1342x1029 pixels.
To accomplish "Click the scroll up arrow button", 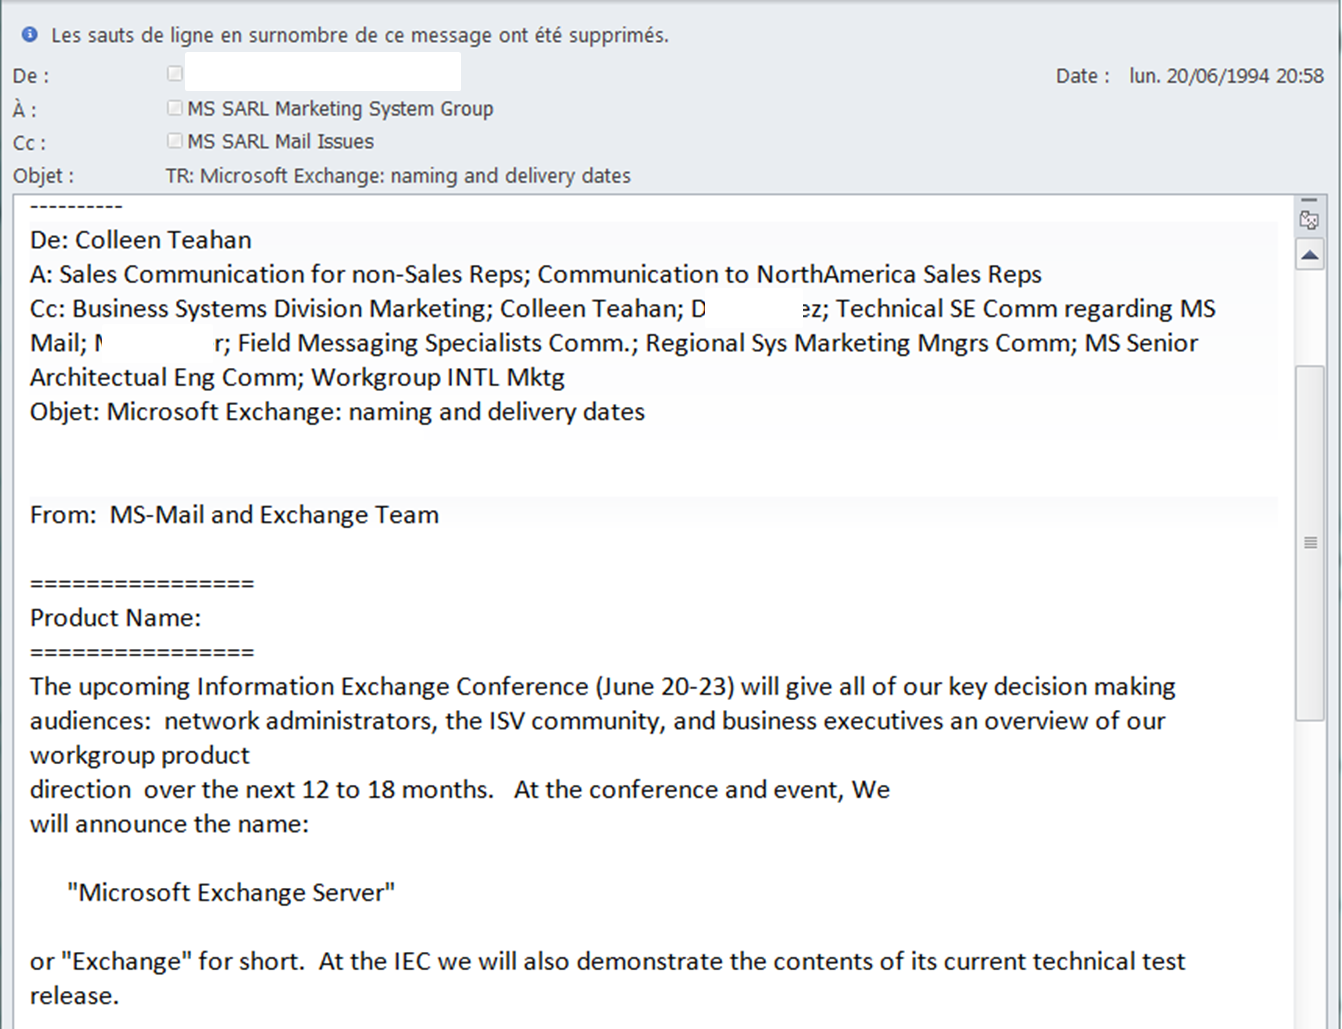I will pos(1309,256).
